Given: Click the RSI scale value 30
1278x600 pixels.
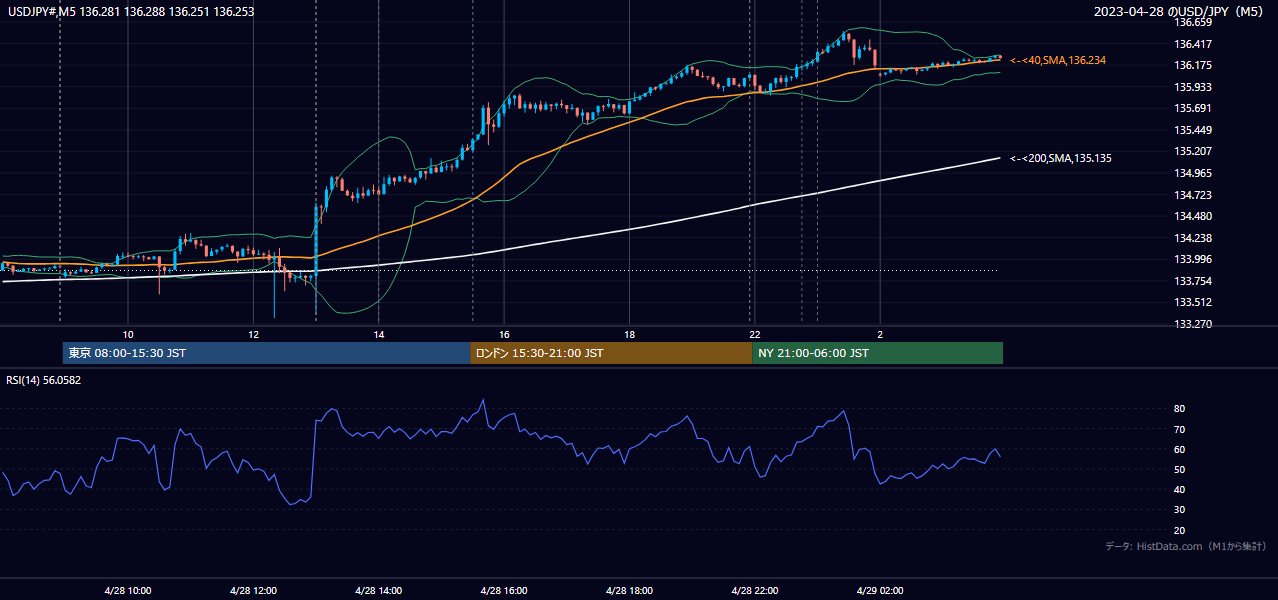Looking at the screenshot, I should (1180, 510).
